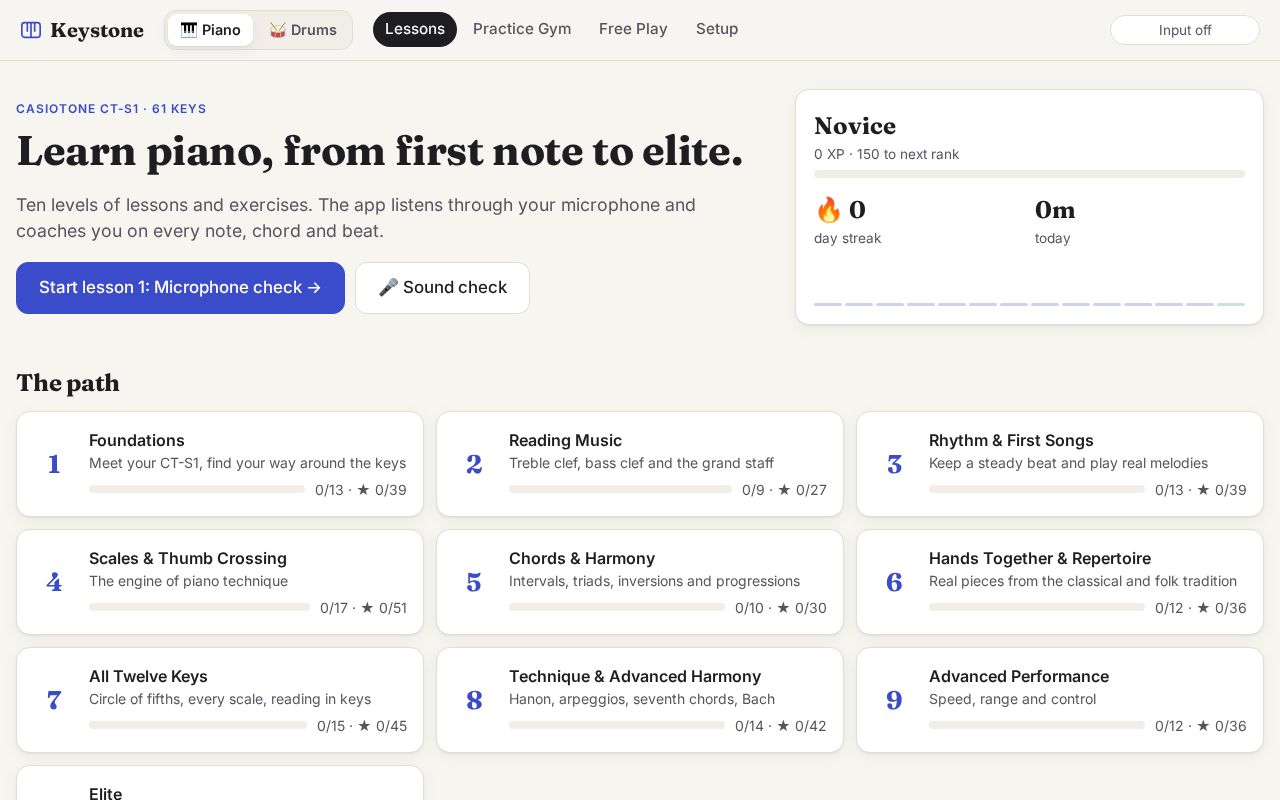This screenshot has height=800, width=1280.
Task: Start lesson 1: Microphone check
Action: click(x=180, y=288)
